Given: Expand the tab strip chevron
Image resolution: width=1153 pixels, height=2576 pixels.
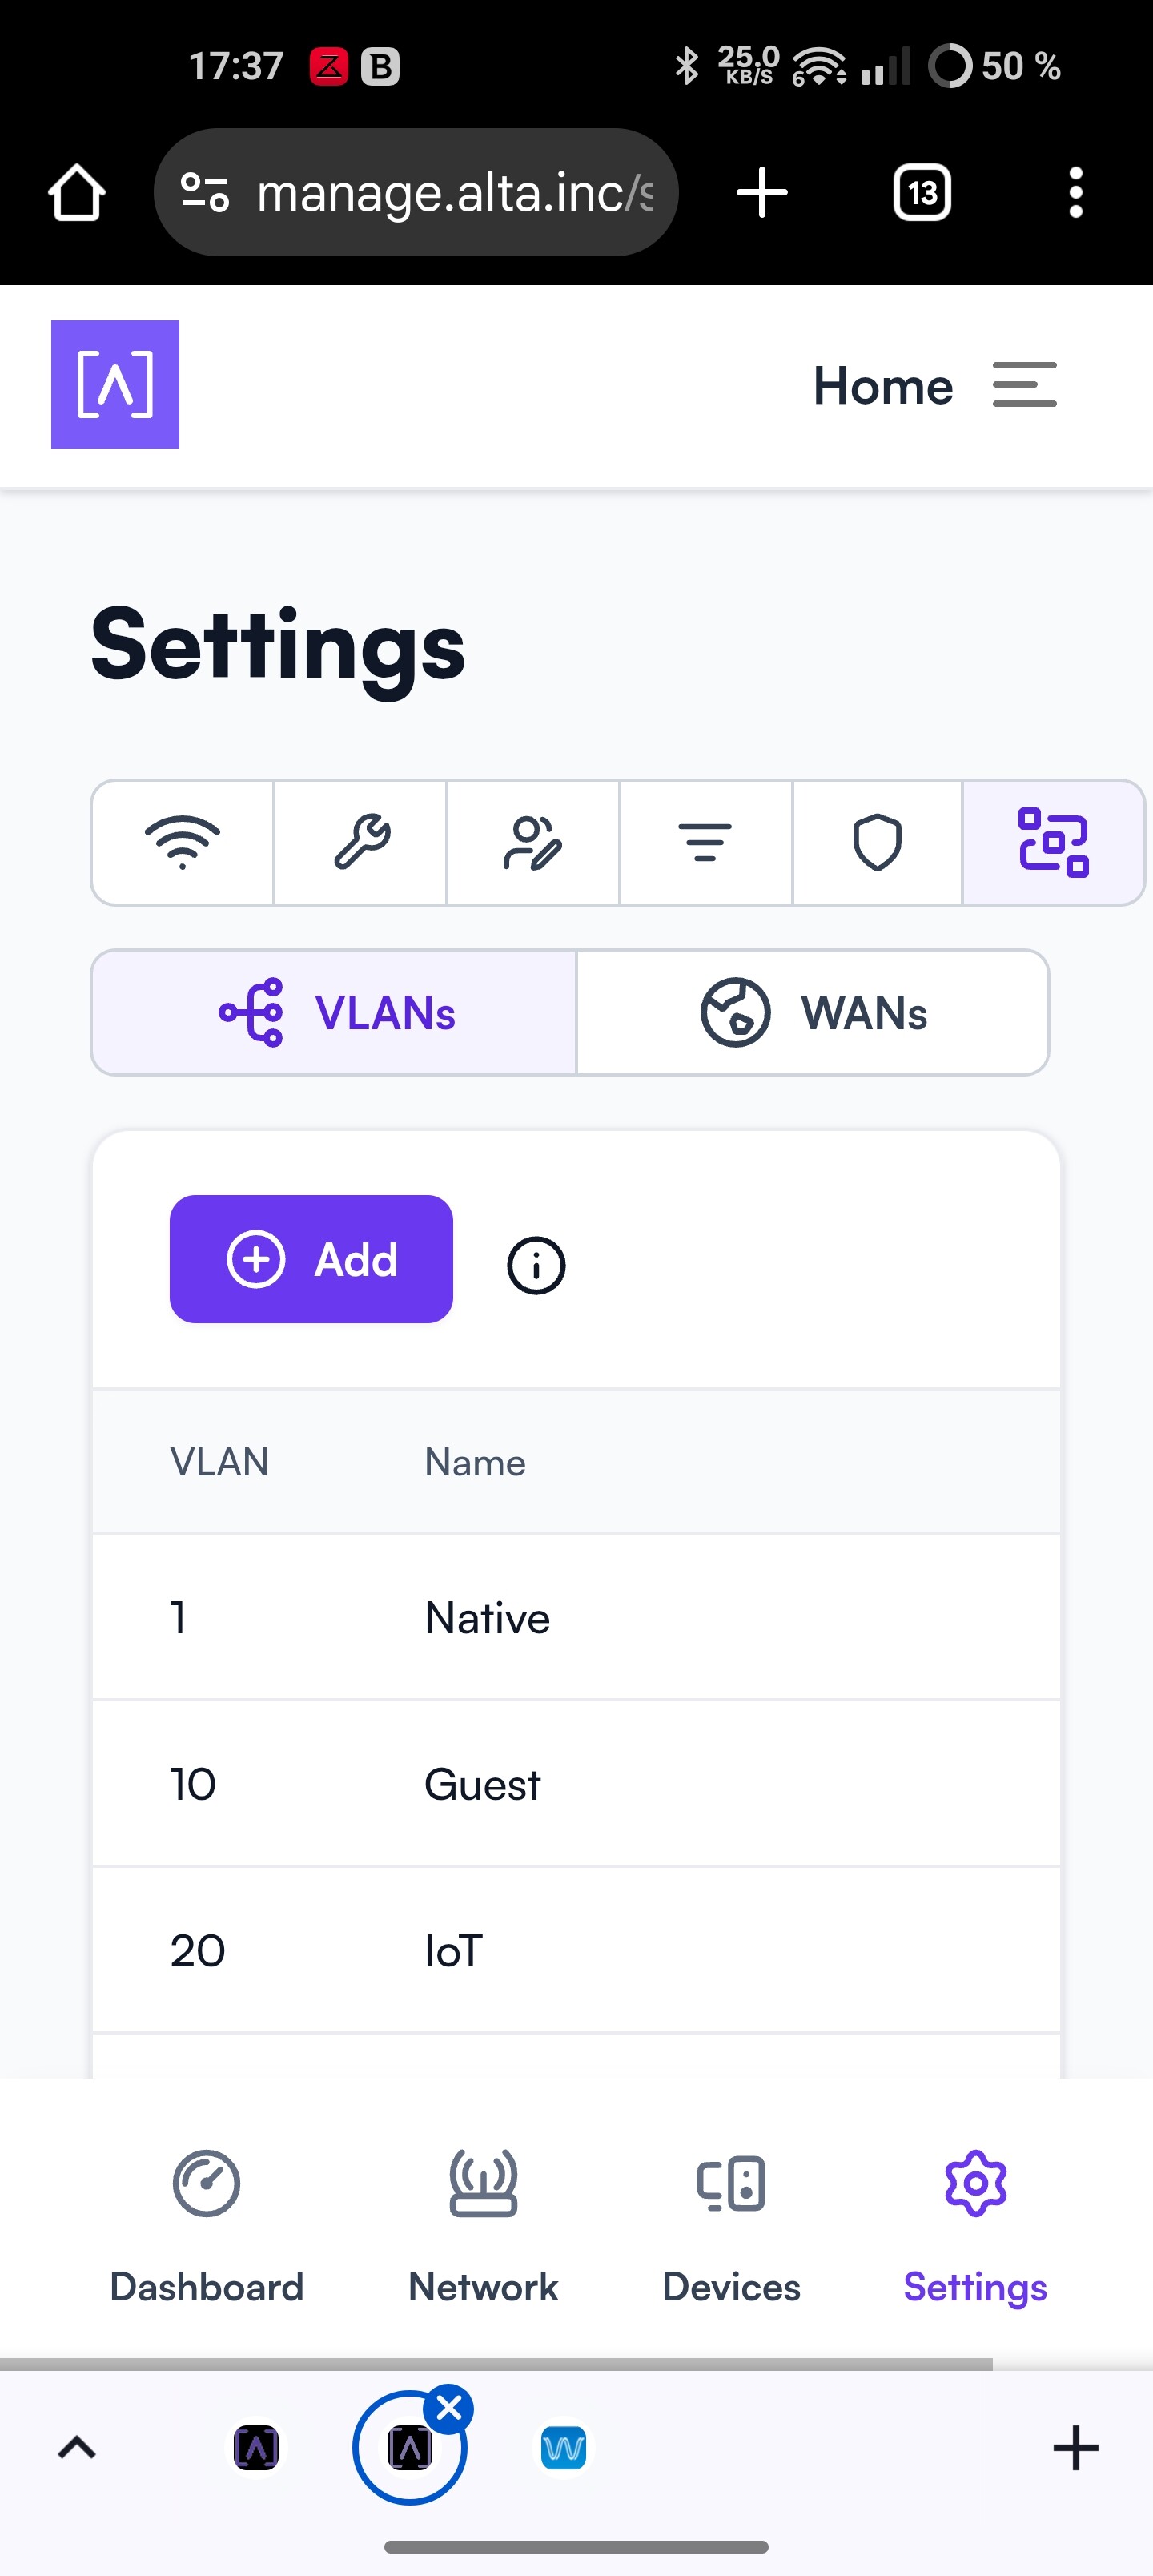Looking at the screenshot, I should point(77,2448).
